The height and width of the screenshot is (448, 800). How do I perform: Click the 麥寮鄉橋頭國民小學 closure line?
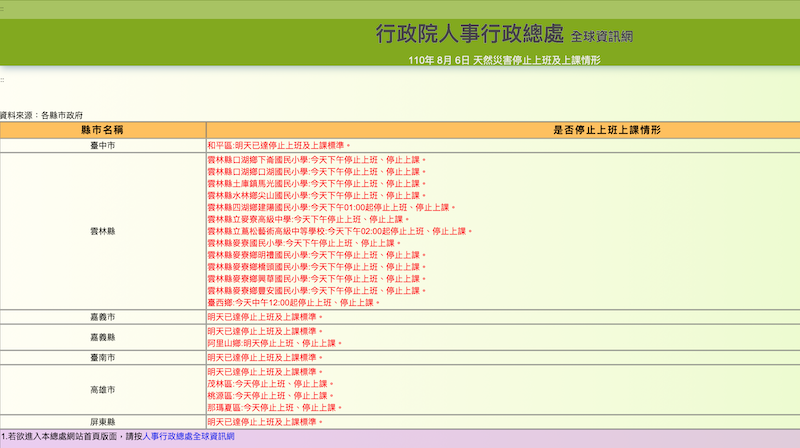pyautogui.click(x=317, y=267)
